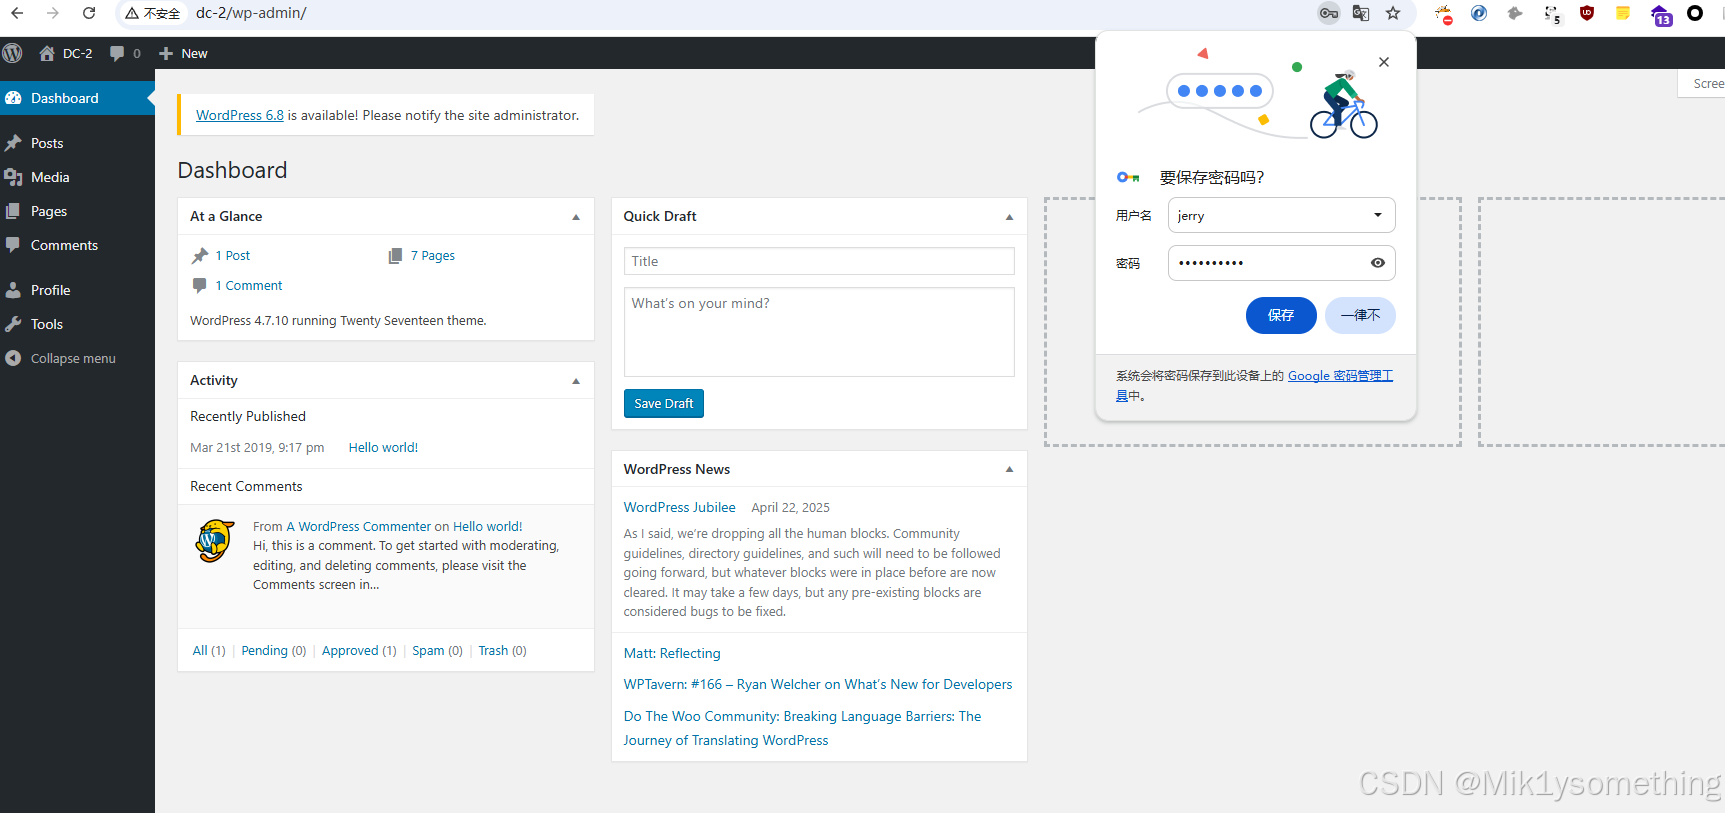Open the Screen Options tab
The width and height of the screenshot is (1725, 813).
[x=1702, y=84]
